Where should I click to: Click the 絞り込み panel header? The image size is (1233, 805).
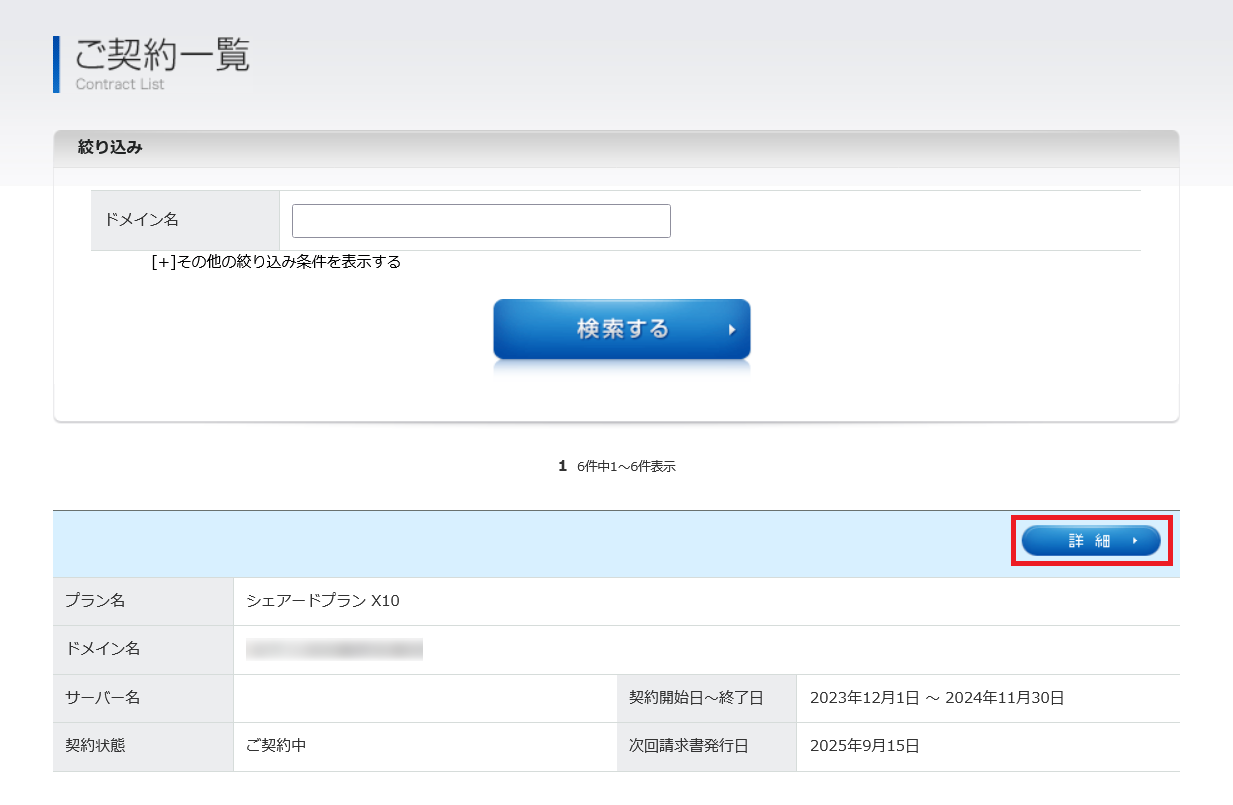110,148
